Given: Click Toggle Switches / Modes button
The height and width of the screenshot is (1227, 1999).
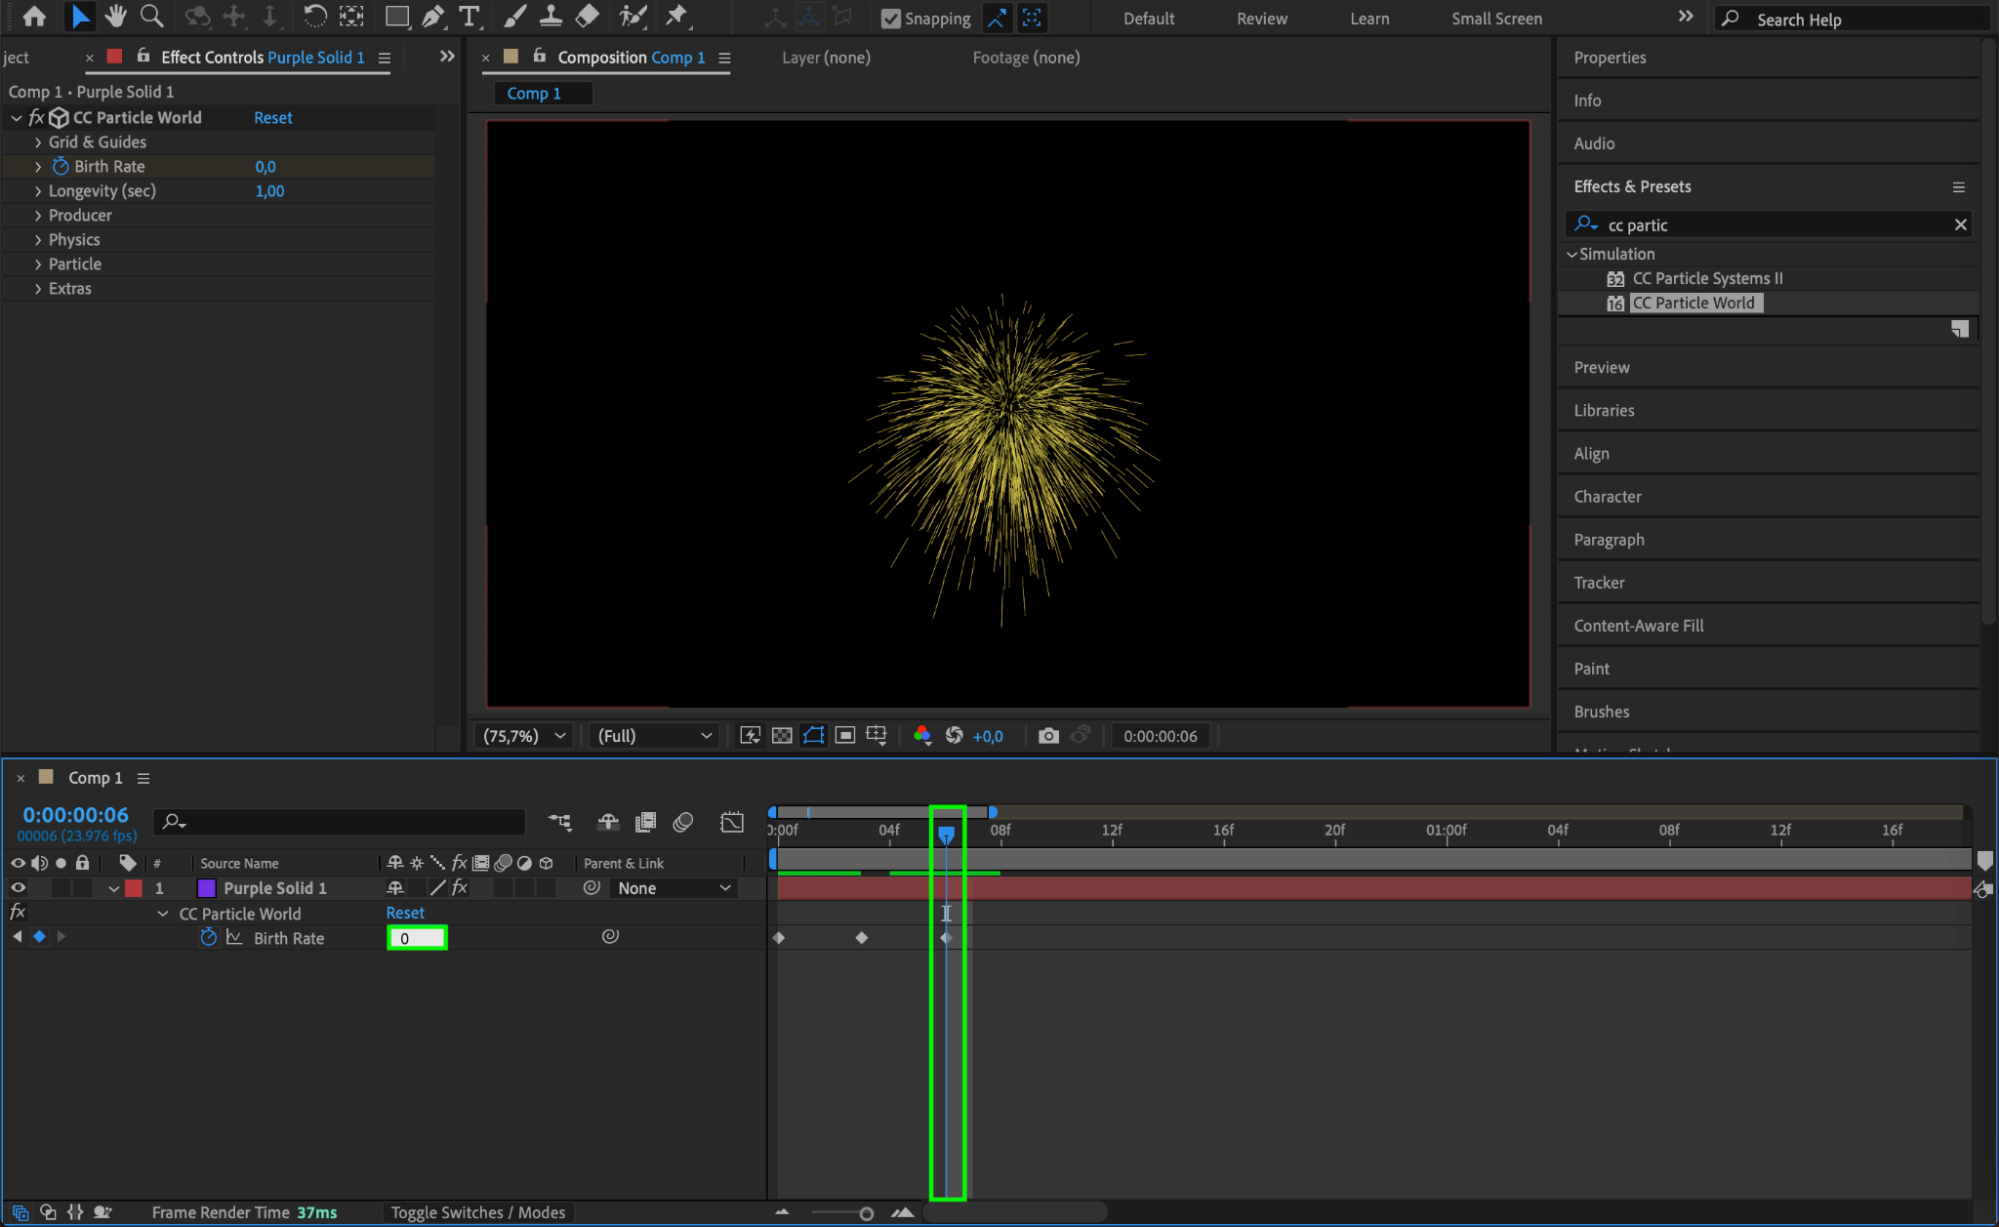Looking at the screenshot, I should 477,1212.
